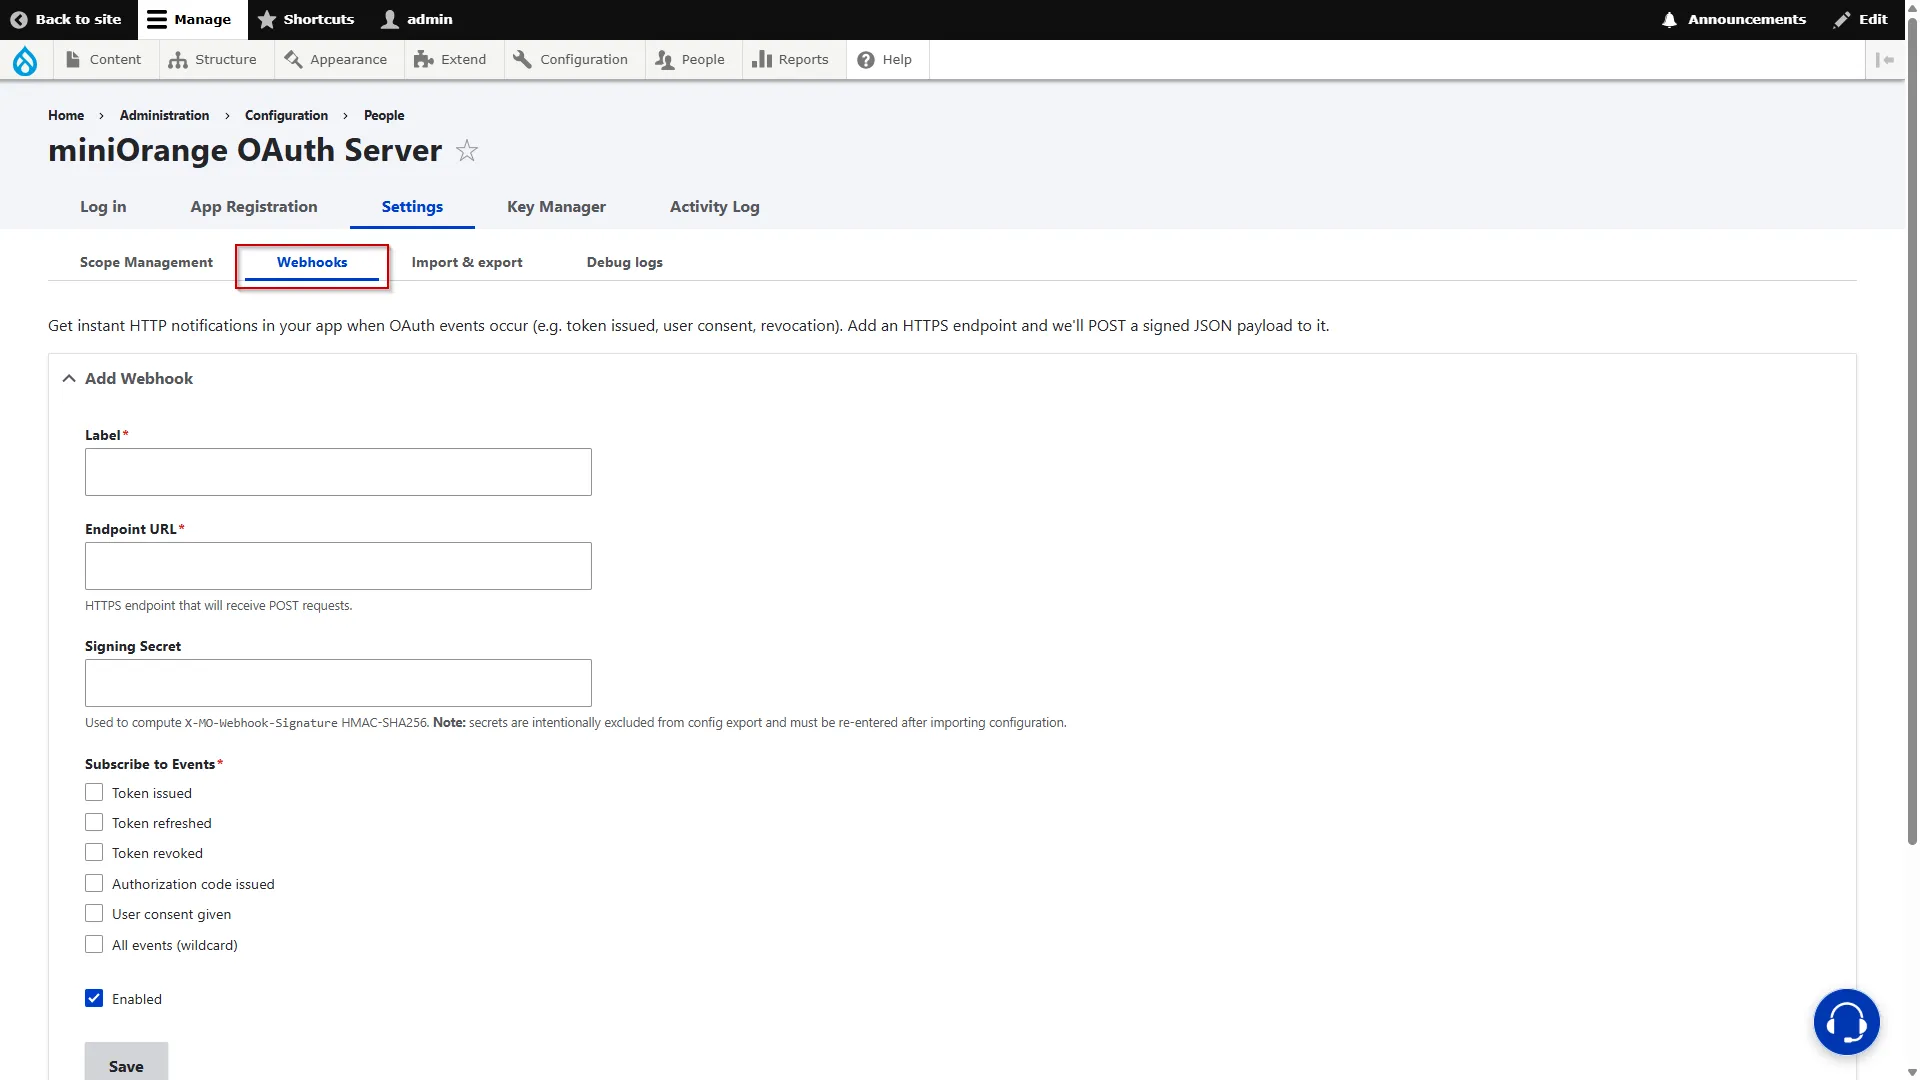Viewport: 1920px width, 1080px height.
Task: Click the People users icon
Action: [665, 60]
